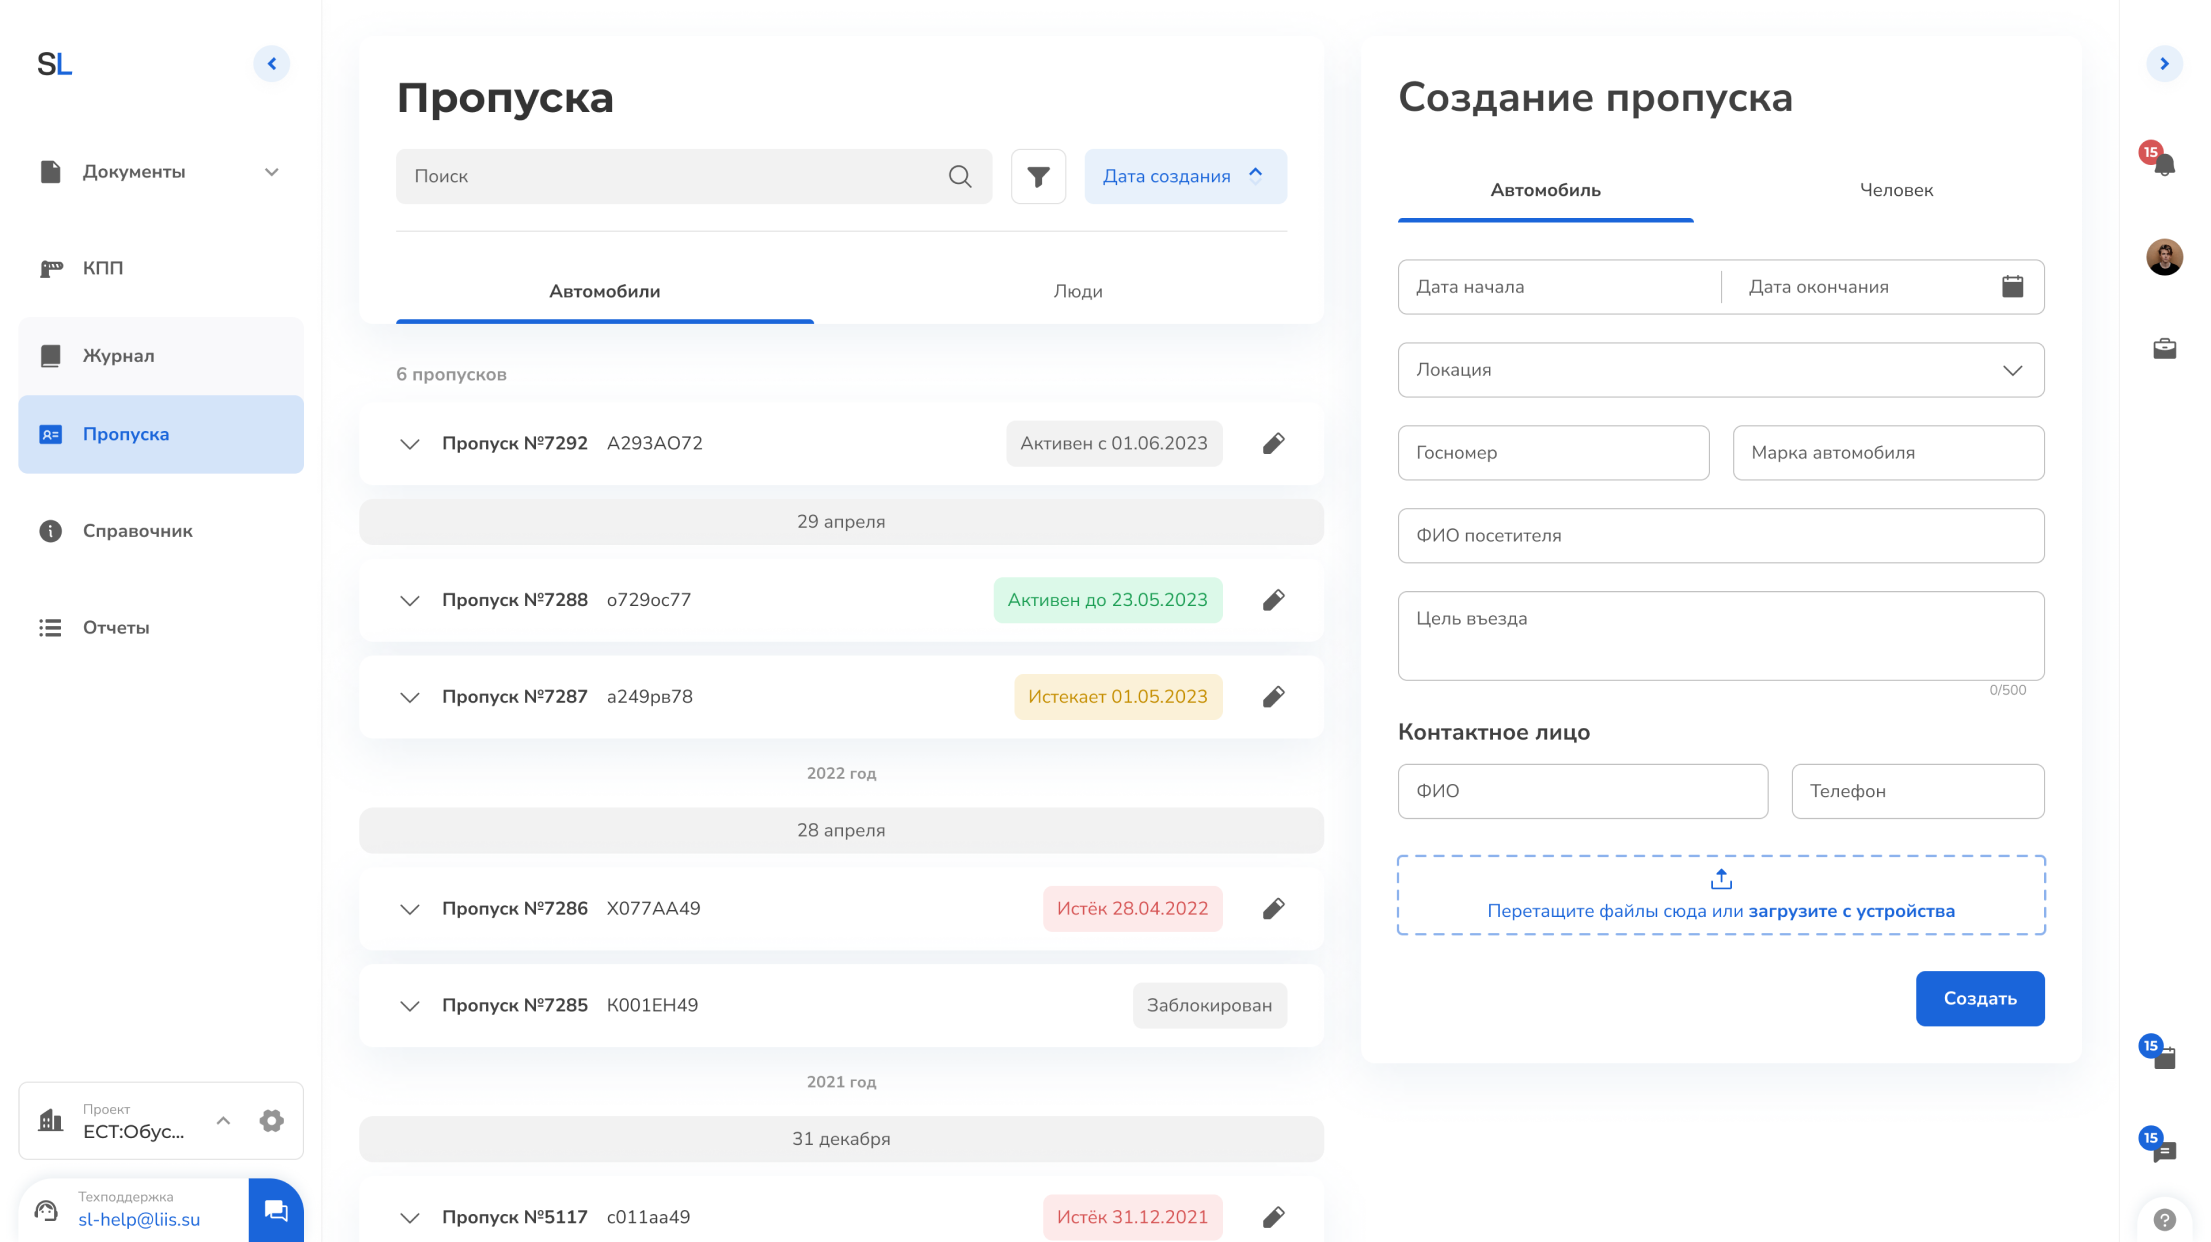Screen dimensions: 2211x1242
Task: Click the Создать button
Action: click(1979, 998)
